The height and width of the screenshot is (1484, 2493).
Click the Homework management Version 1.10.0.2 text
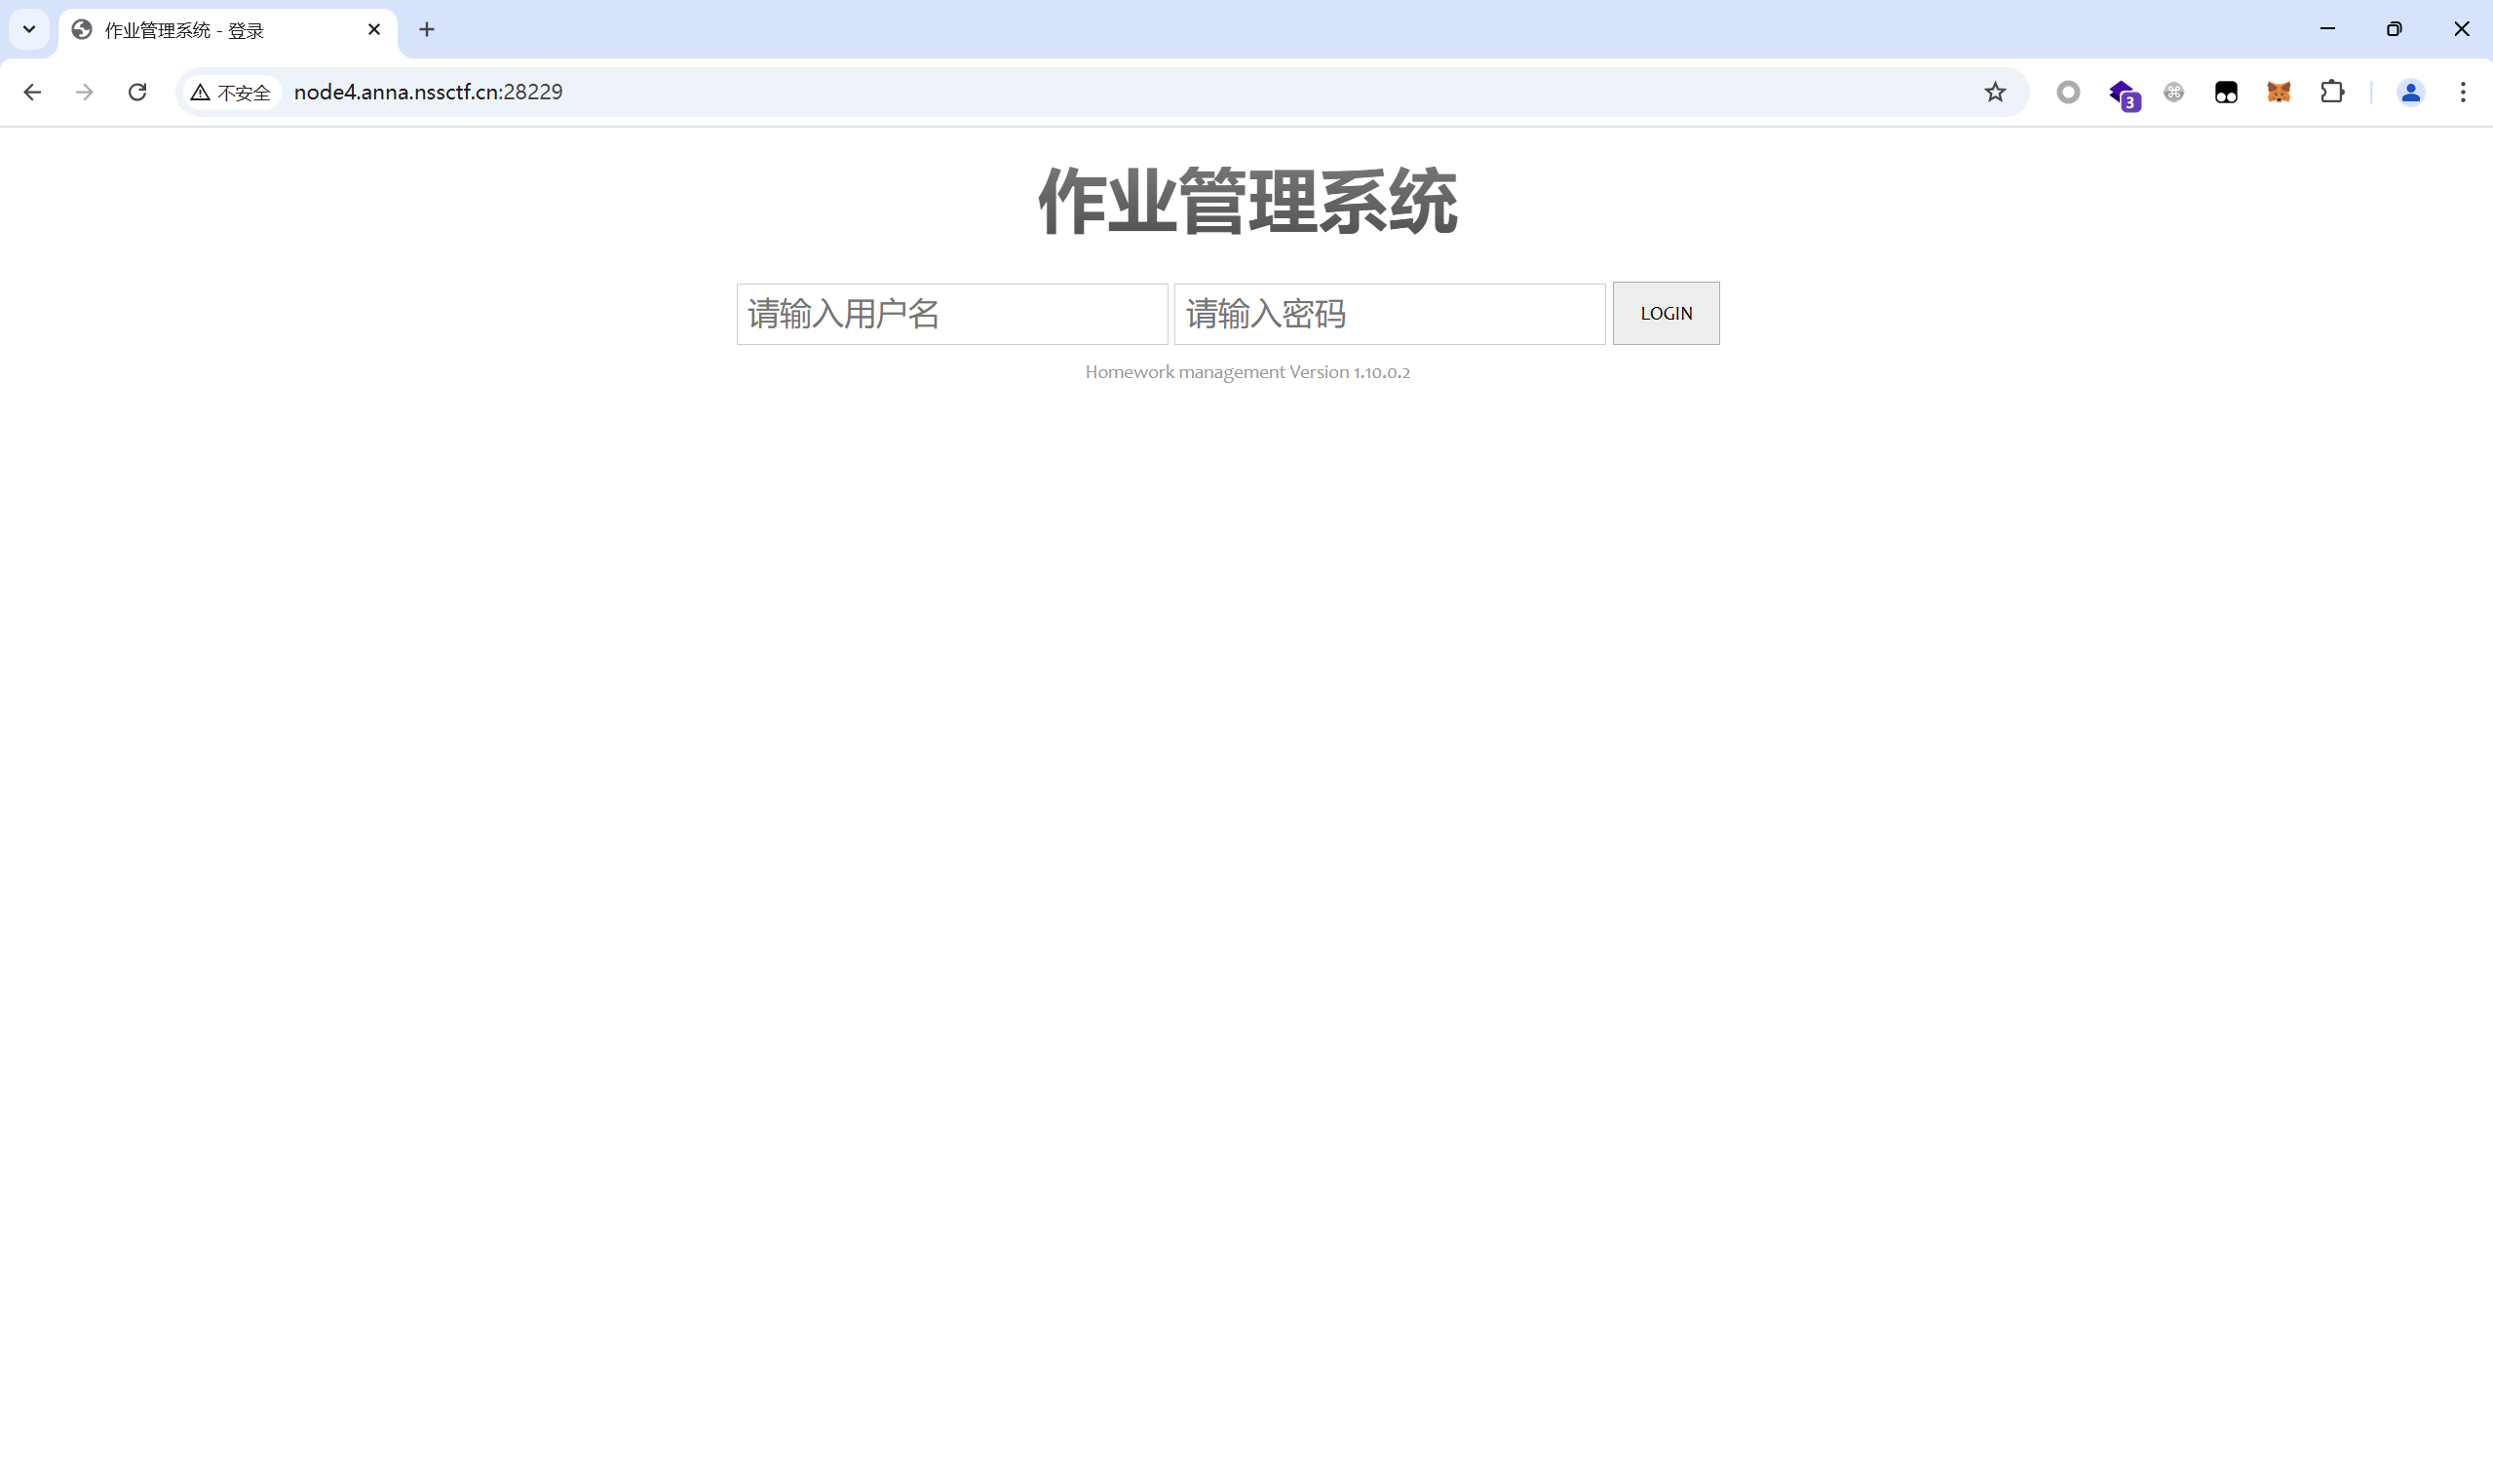[x=1247, y=372]
